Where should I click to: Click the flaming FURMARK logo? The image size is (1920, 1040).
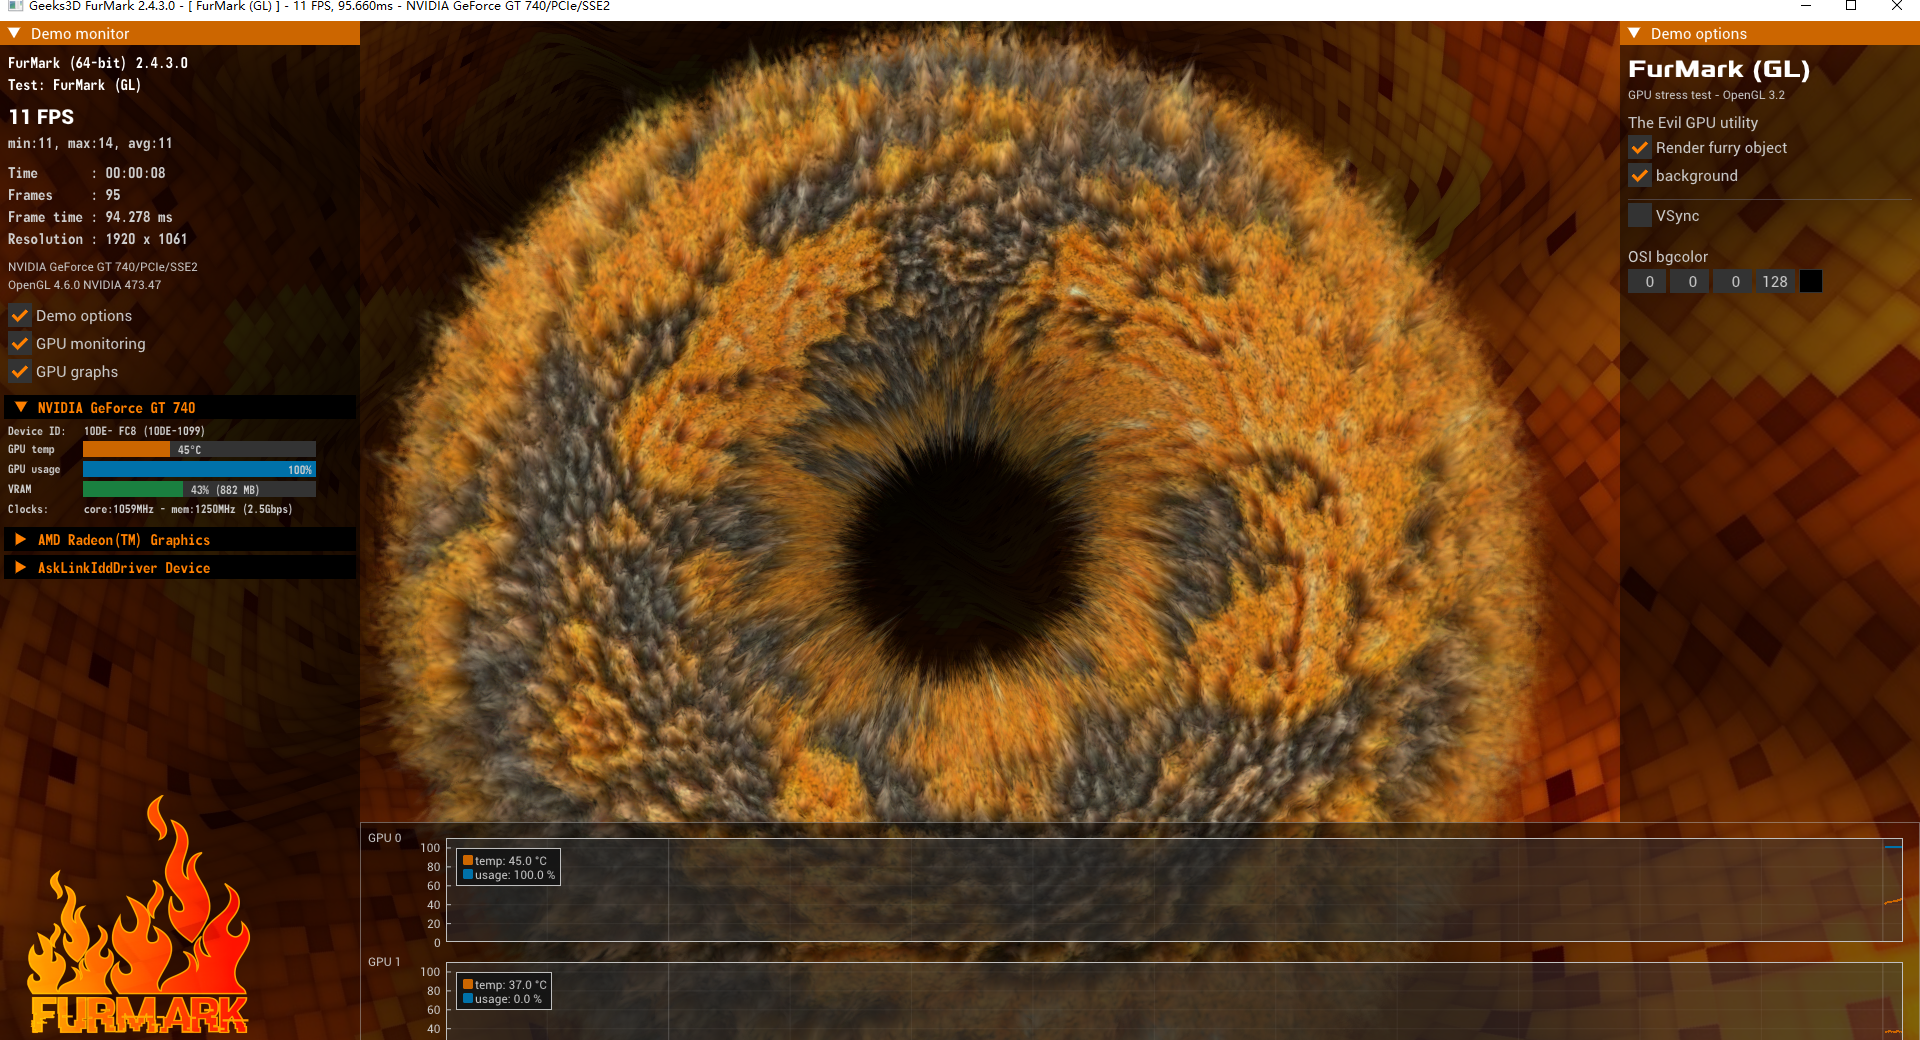(139, 917)
